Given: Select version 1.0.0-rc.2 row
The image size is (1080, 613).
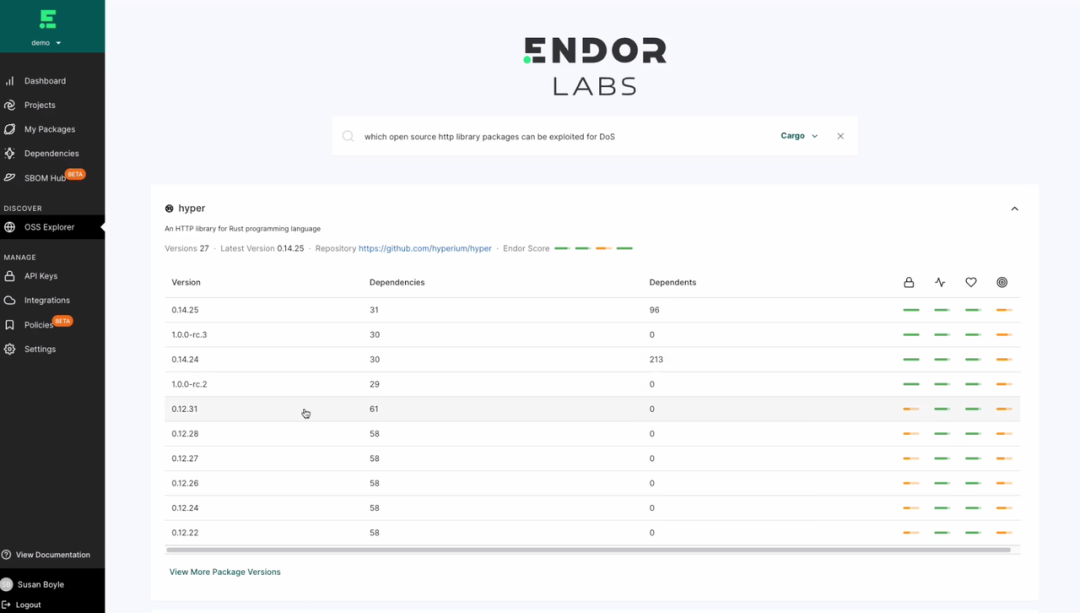Looking at the screenshot, I should [x=592, y=384].
